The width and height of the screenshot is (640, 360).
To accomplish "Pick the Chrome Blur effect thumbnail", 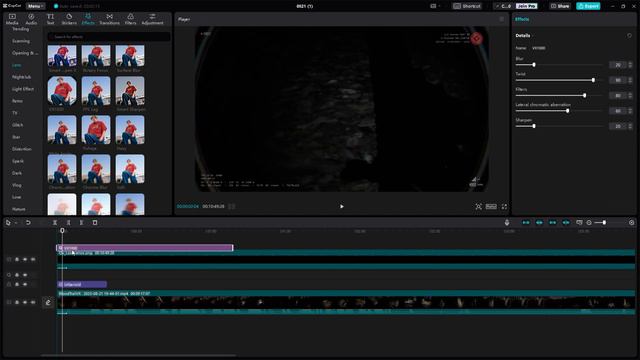I will click(x=96, y=169).
